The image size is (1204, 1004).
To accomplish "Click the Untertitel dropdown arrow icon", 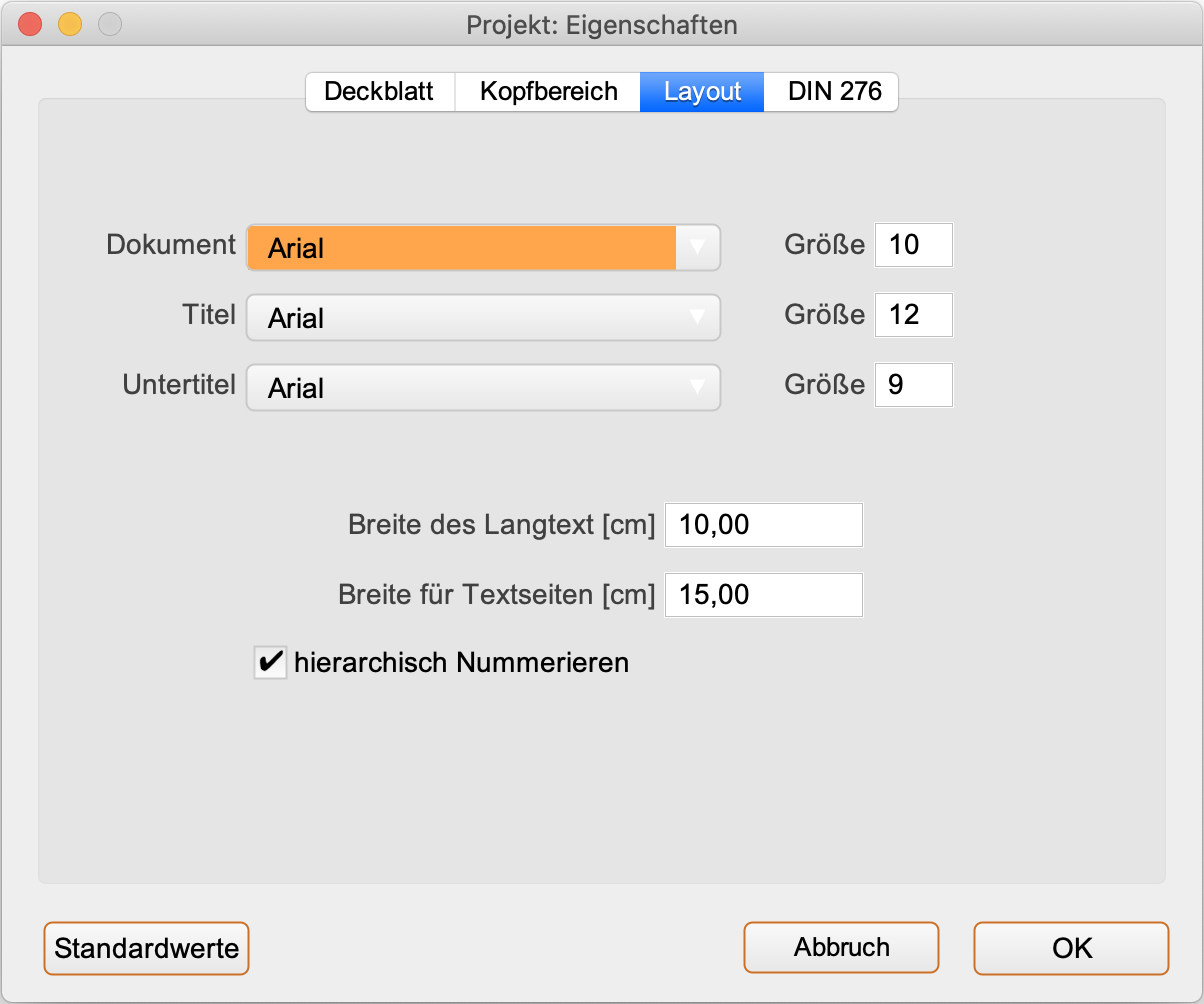I will point(698,387).
